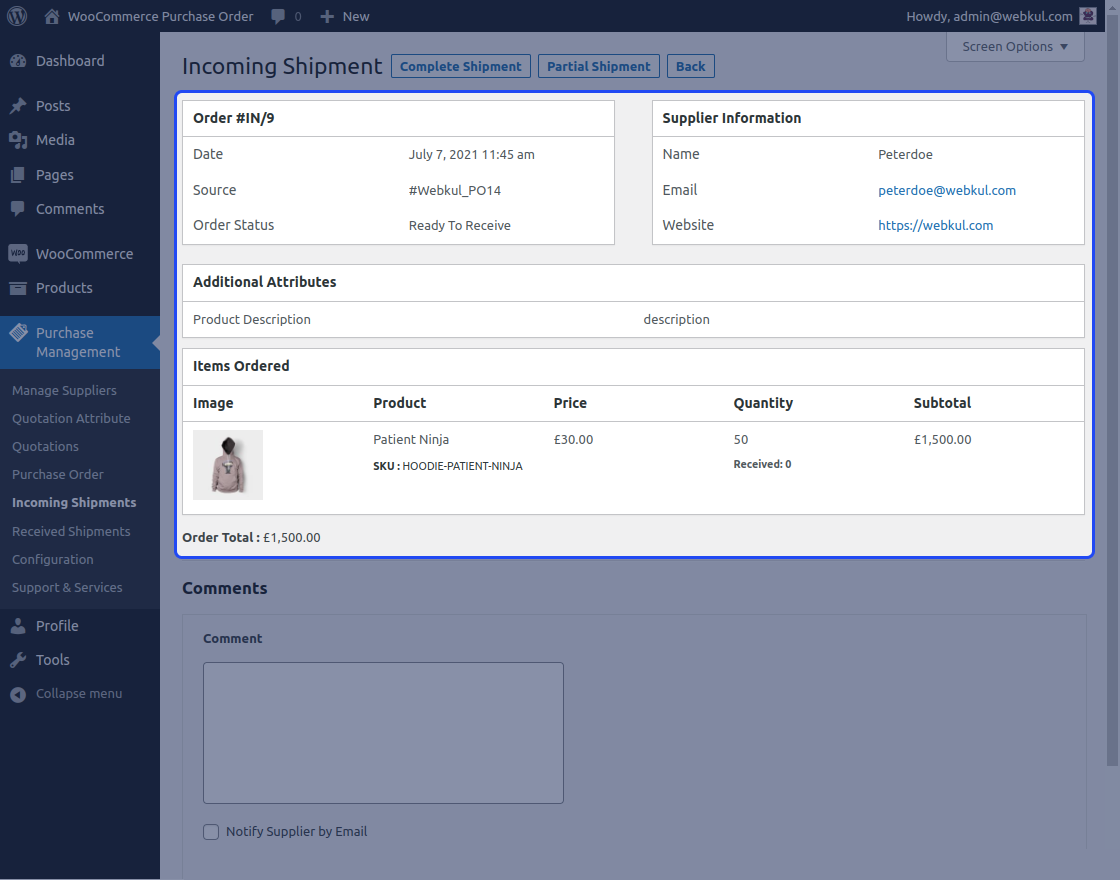Collapse the sidebar with the arrow icon

pyautogui.click(x=15, y=693)
